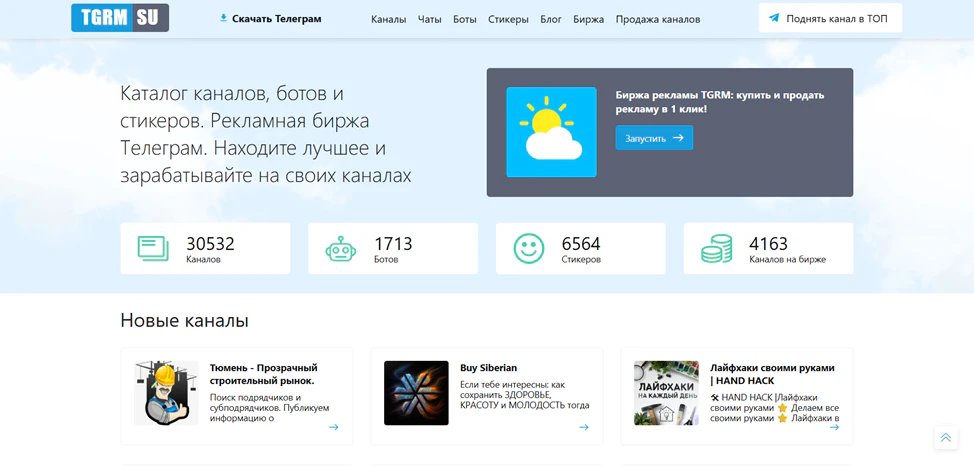
Task: Click the download arrow icon beside Скачать Телеграм
Action: pos(224,18)
